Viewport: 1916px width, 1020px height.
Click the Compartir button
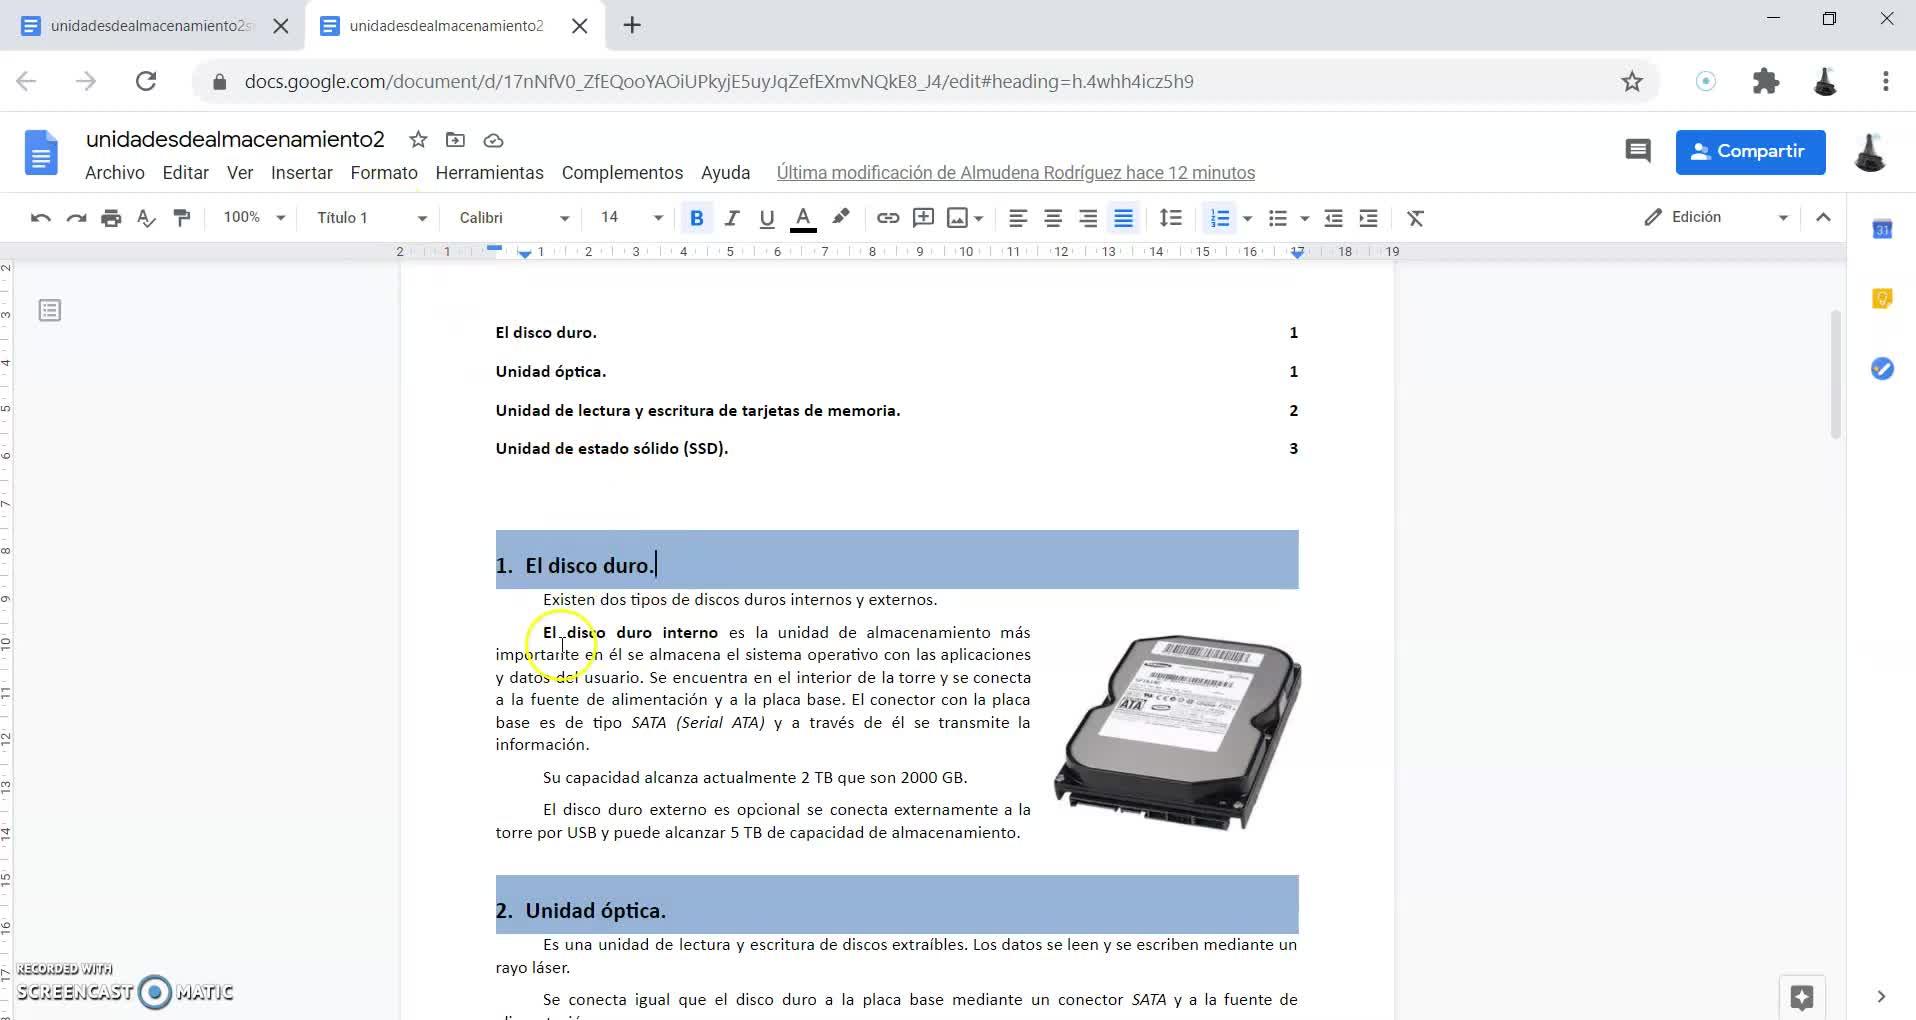tap(1750, 152)
